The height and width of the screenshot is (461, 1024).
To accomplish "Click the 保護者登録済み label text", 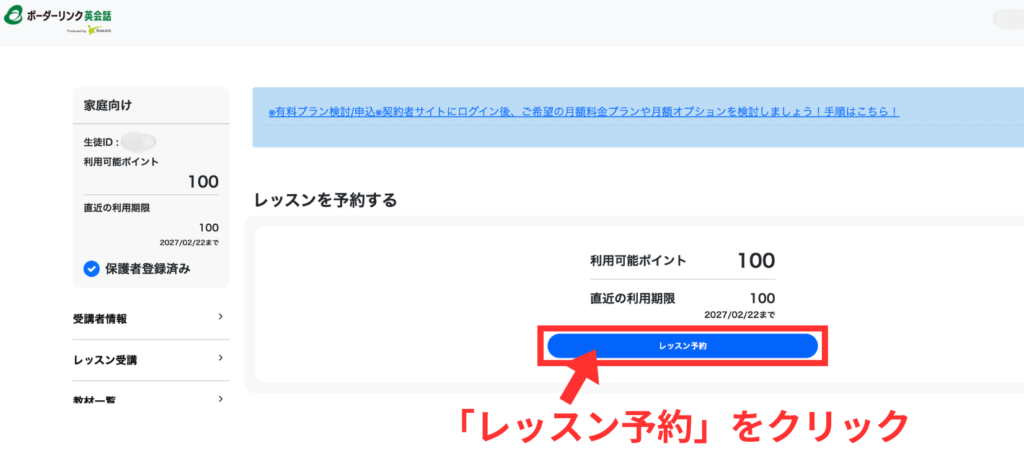I will click(x=147, y=268).
